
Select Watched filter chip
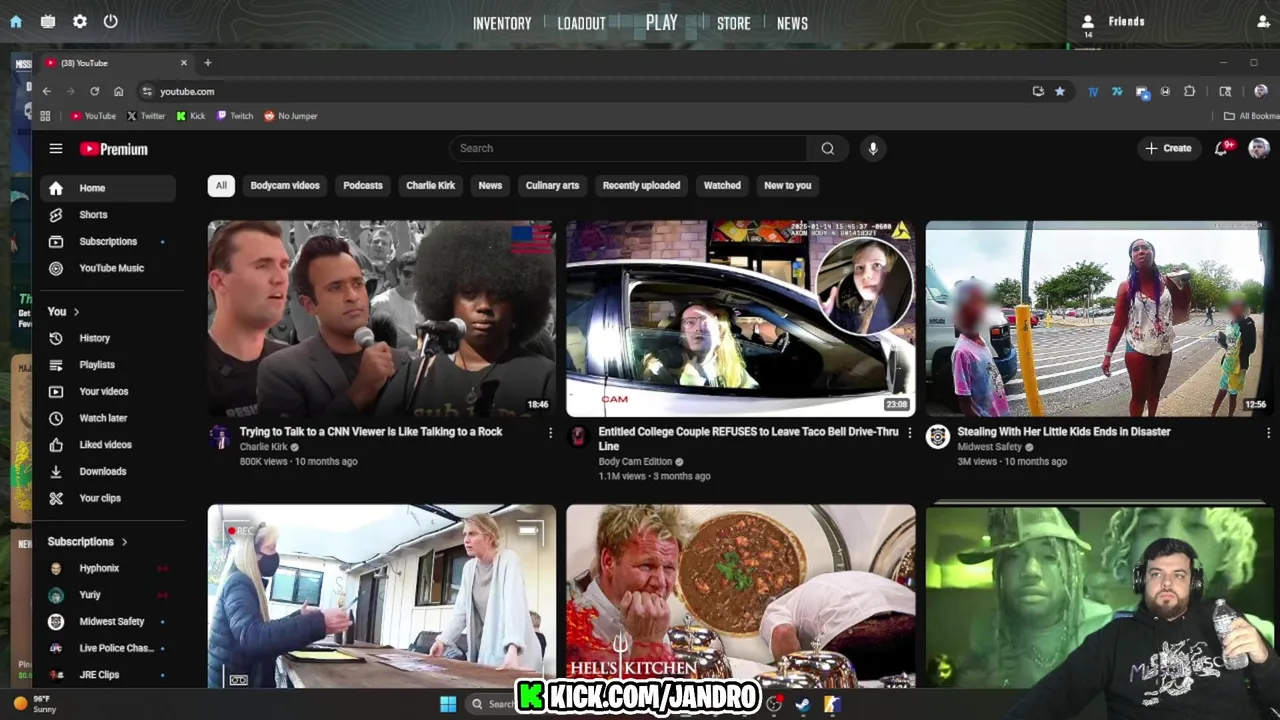pos(722,186)
